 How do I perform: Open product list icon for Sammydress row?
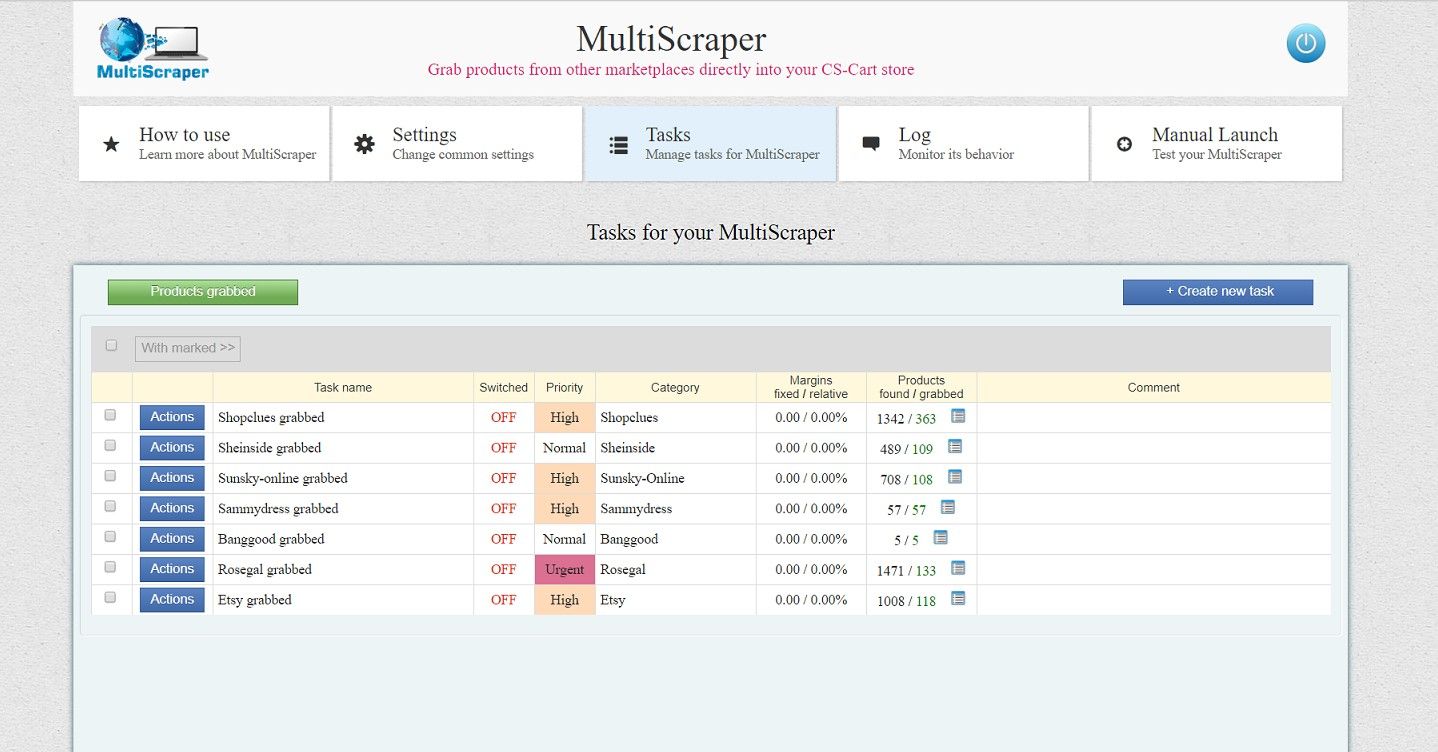[948, 507]
